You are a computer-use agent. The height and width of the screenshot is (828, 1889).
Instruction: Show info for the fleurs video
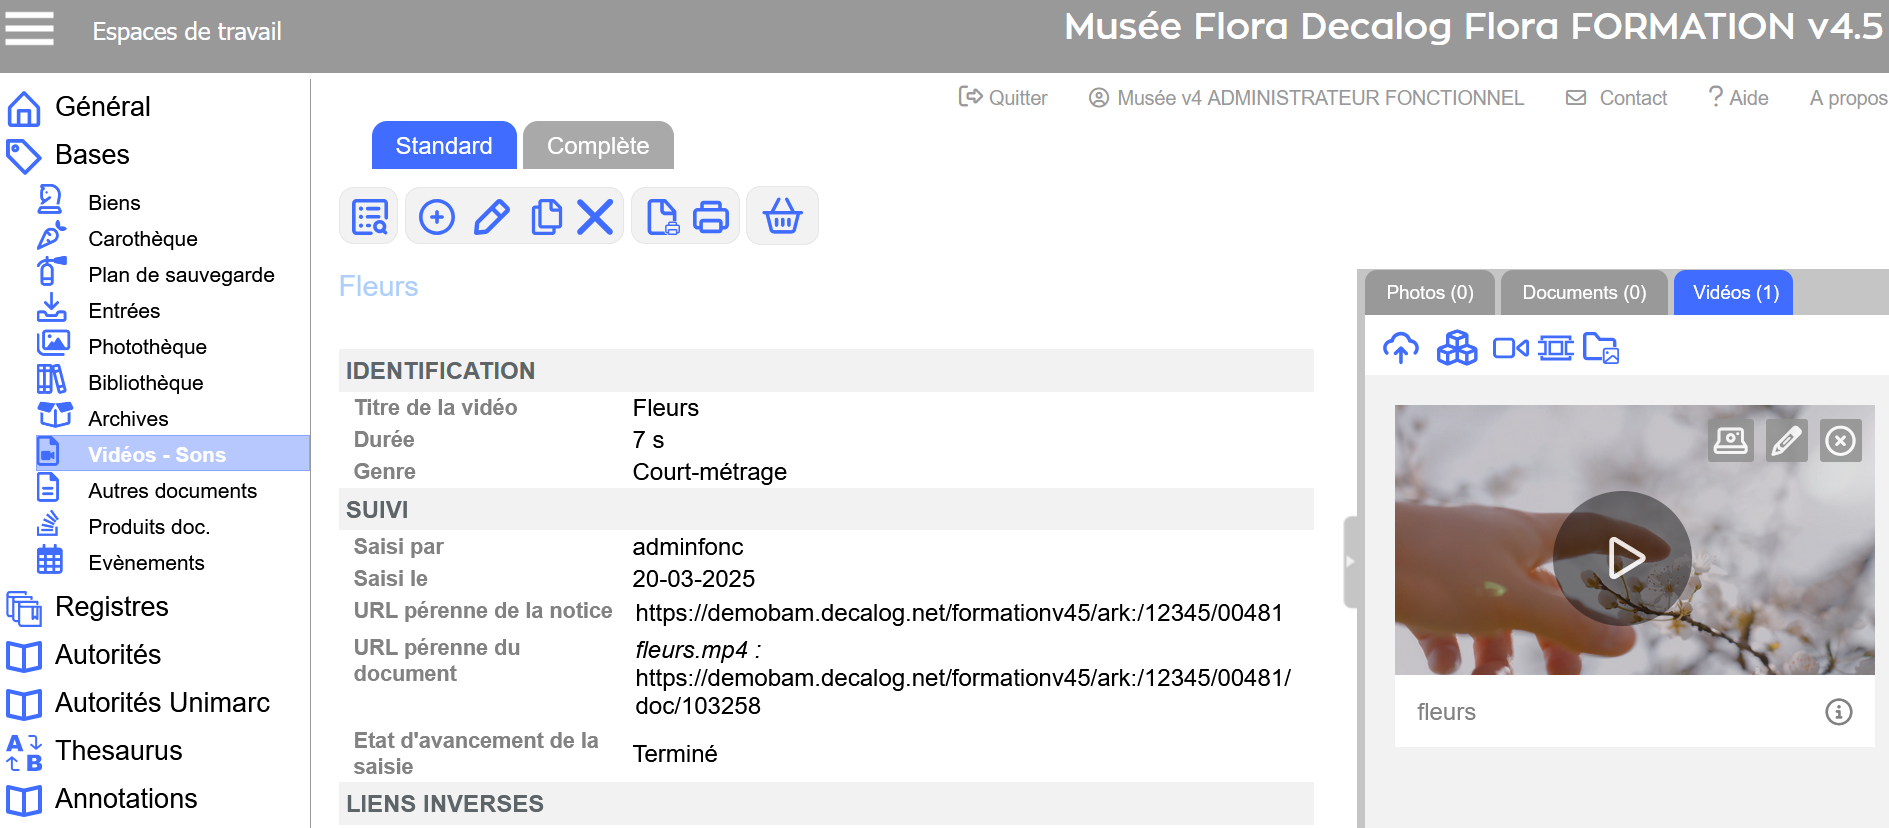pos(1838,712)
